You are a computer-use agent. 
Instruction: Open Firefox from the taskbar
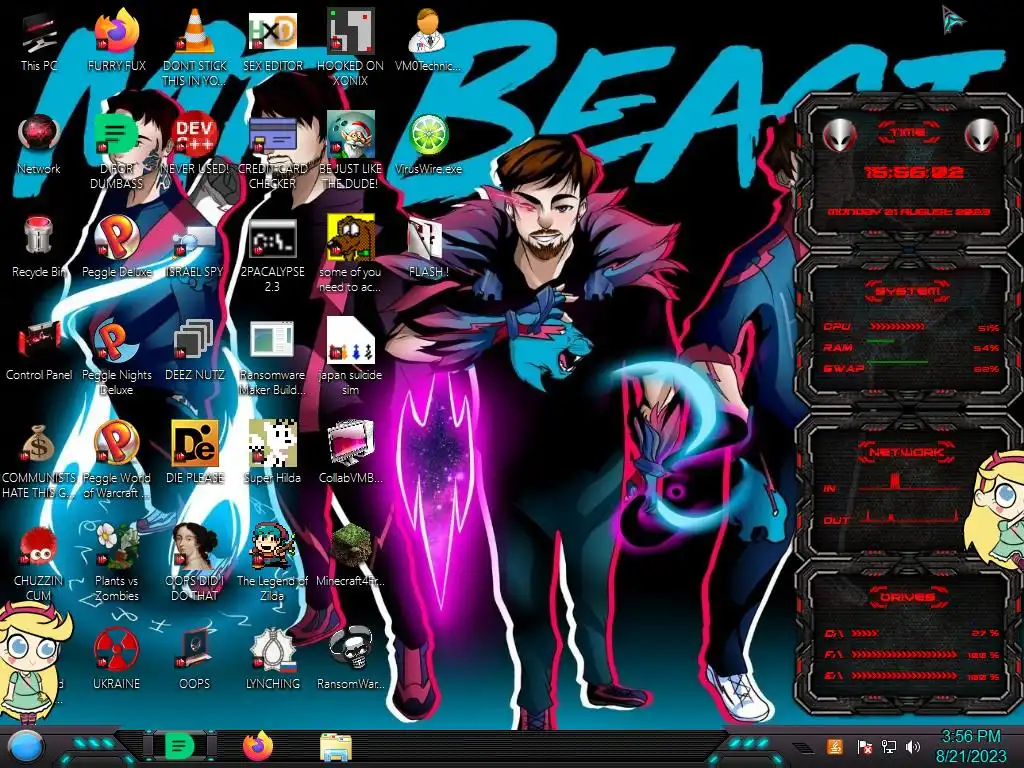[258, 746]
